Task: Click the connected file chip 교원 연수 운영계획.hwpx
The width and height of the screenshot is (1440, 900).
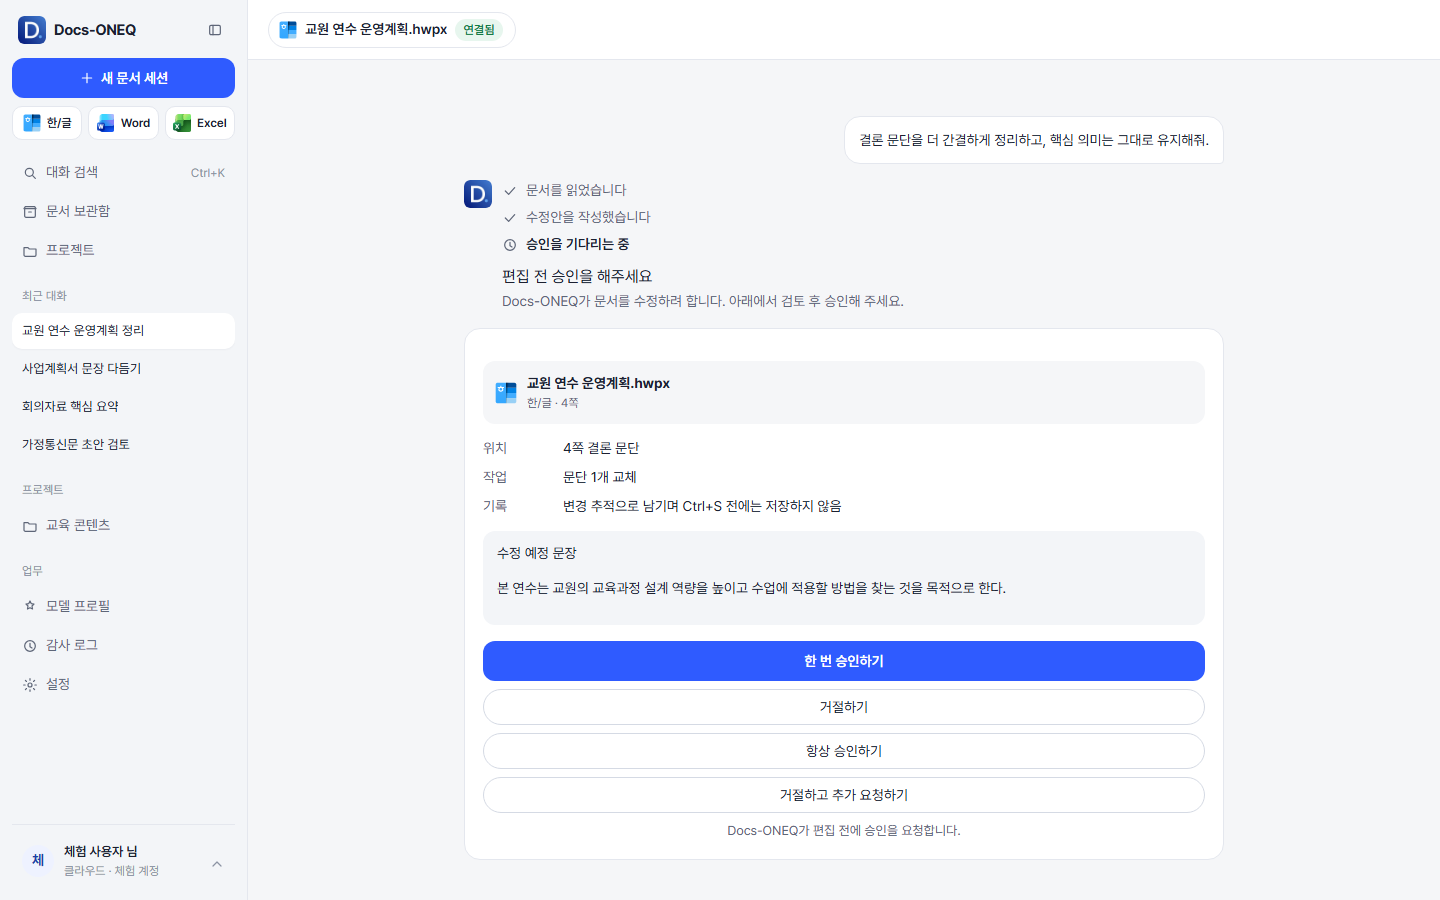Action: (391, 30)
